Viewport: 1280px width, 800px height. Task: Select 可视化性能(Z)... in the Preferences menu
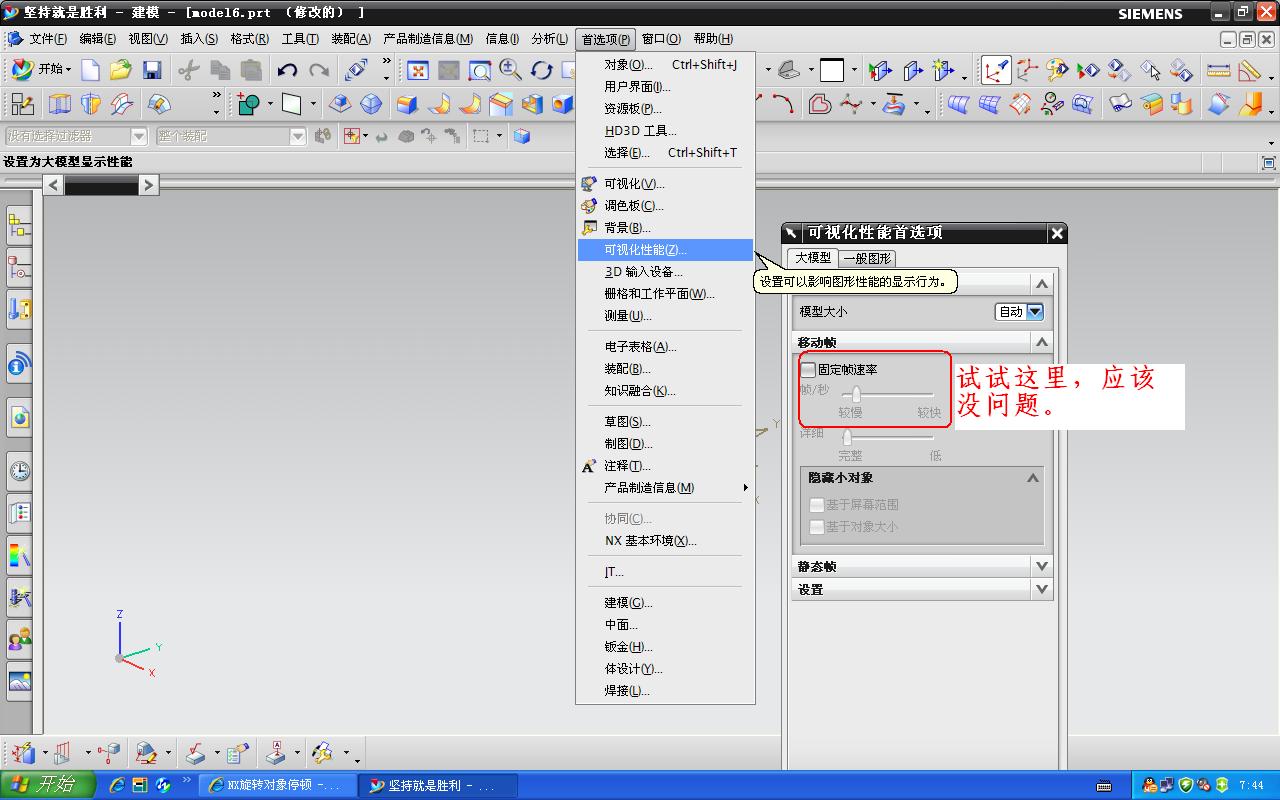coord(665,250)
